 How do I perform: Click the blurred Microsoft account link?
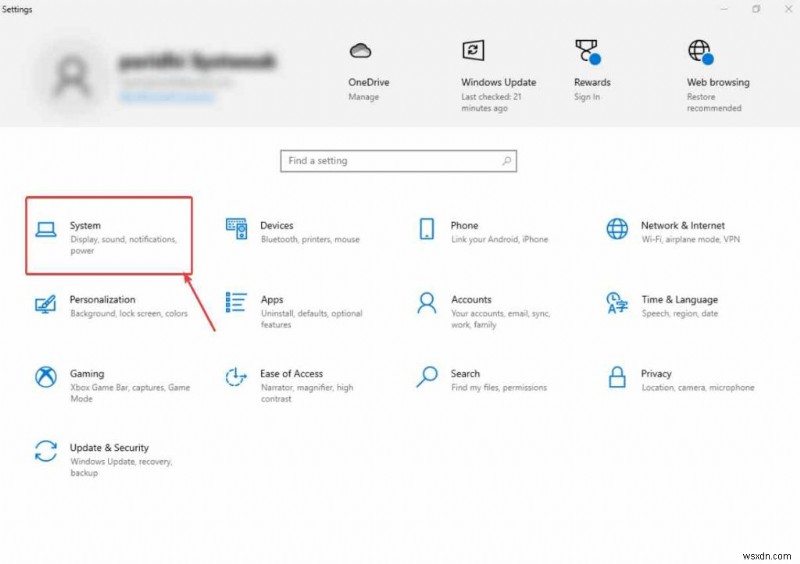coord(166,96)
